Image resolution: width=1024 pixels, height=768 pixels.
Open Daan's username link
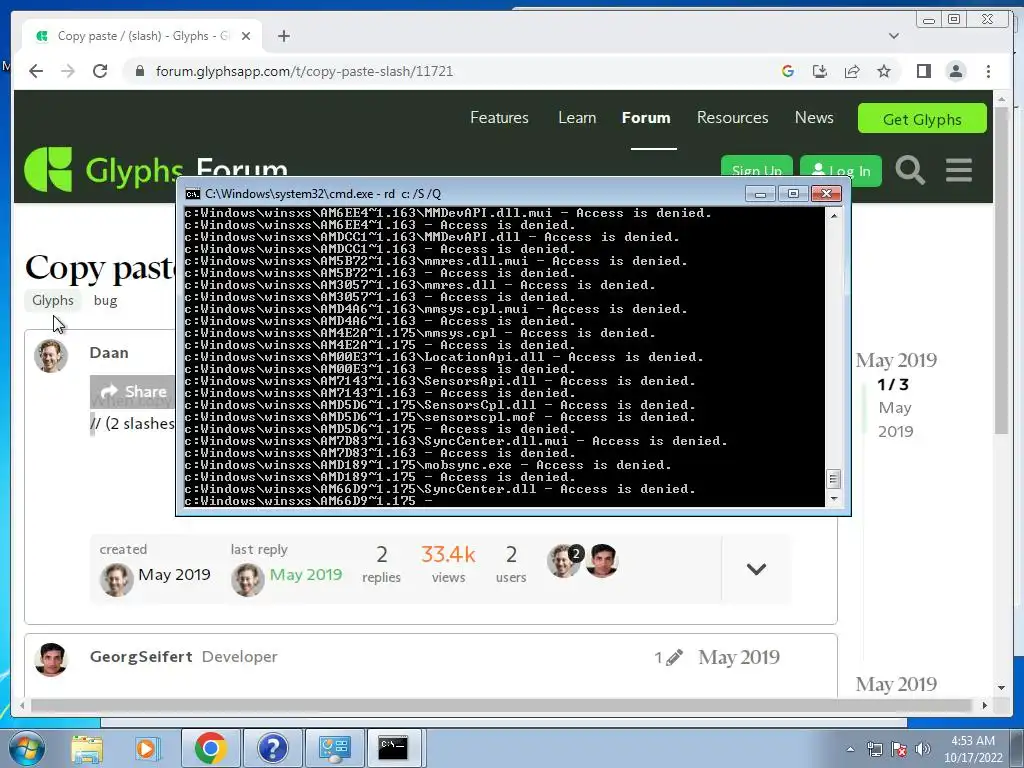[x=109, y=353]
